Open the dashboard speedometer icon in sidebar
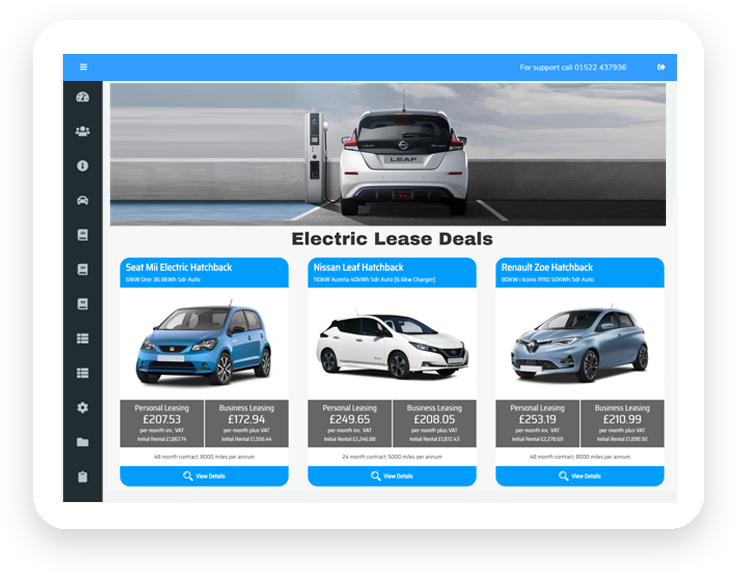The image size is (737, 575). click(x=82, y=97)
